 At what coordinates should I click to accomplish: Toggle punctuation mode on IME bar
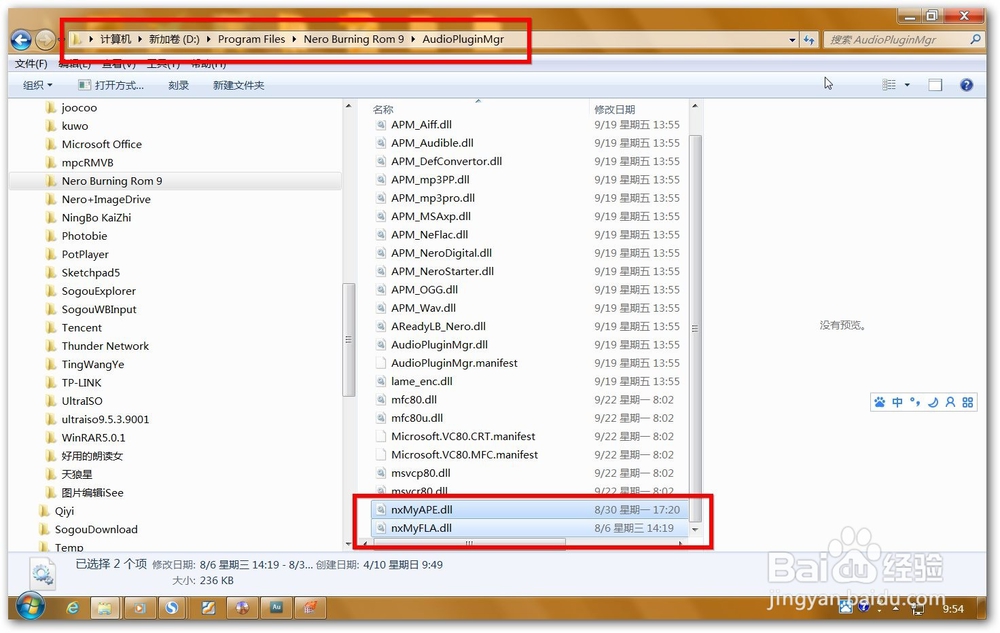(915, 402)
